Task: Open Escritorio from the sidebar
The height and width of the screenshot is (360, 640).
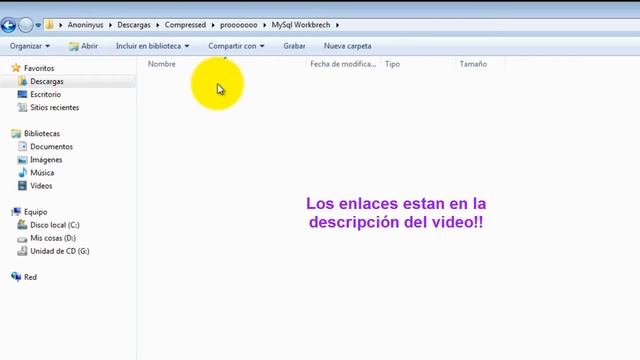Action: click(x=45, y=94)
